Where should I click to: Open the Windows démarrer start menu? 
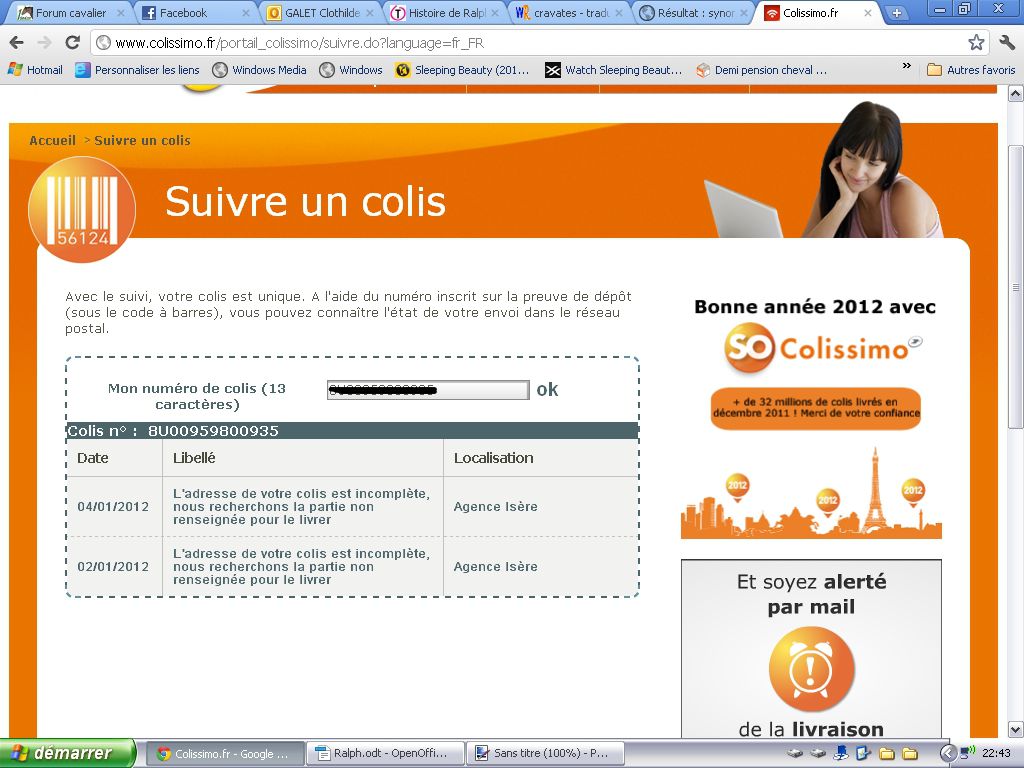coord(67,753)
